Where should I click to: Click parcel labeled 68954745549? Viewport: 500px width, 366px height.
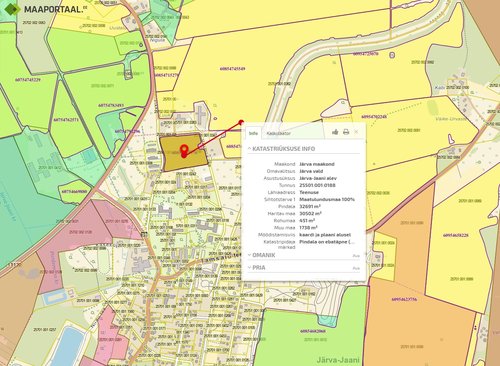tap(233, 69)
